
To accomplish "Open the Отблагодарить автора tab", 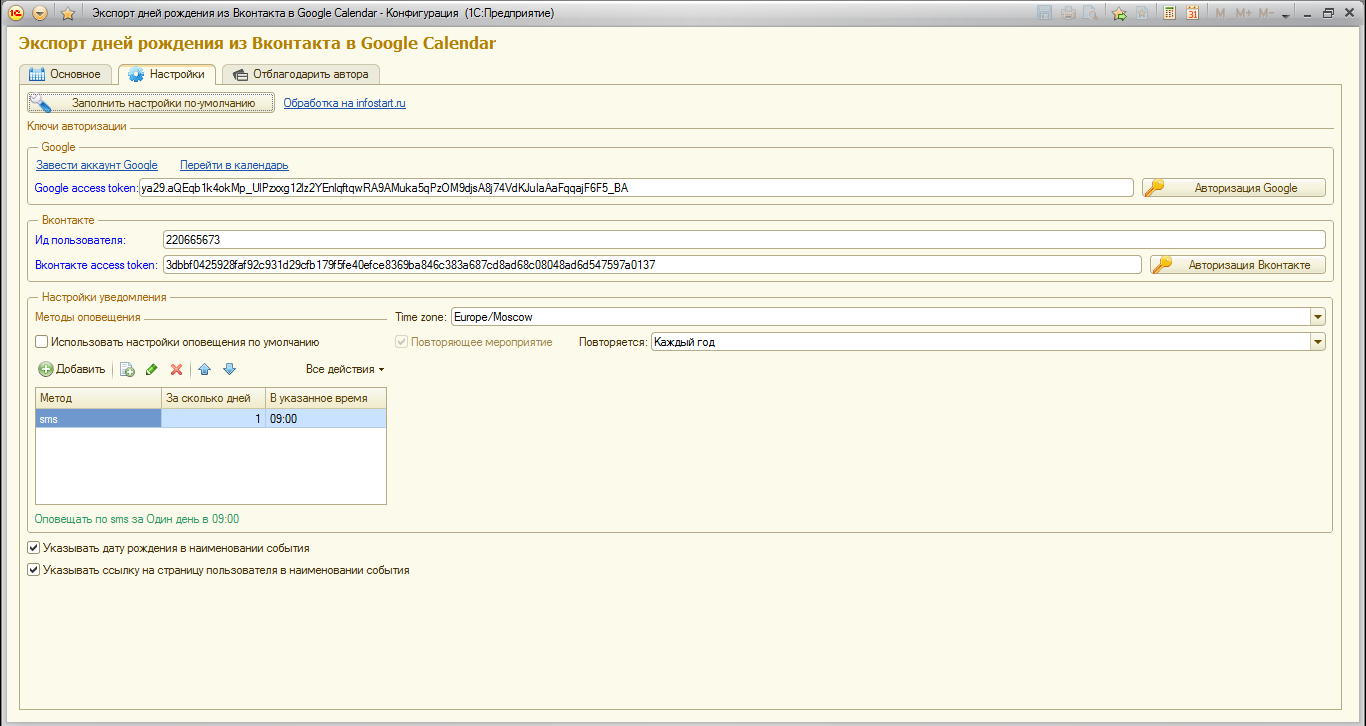I will [300, 74].
